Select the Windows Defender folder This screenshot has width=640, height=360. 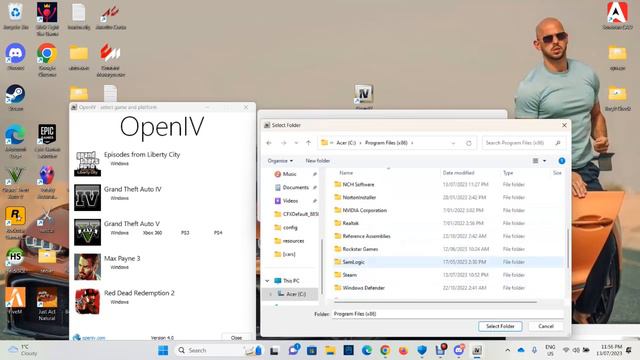[363, 288]
